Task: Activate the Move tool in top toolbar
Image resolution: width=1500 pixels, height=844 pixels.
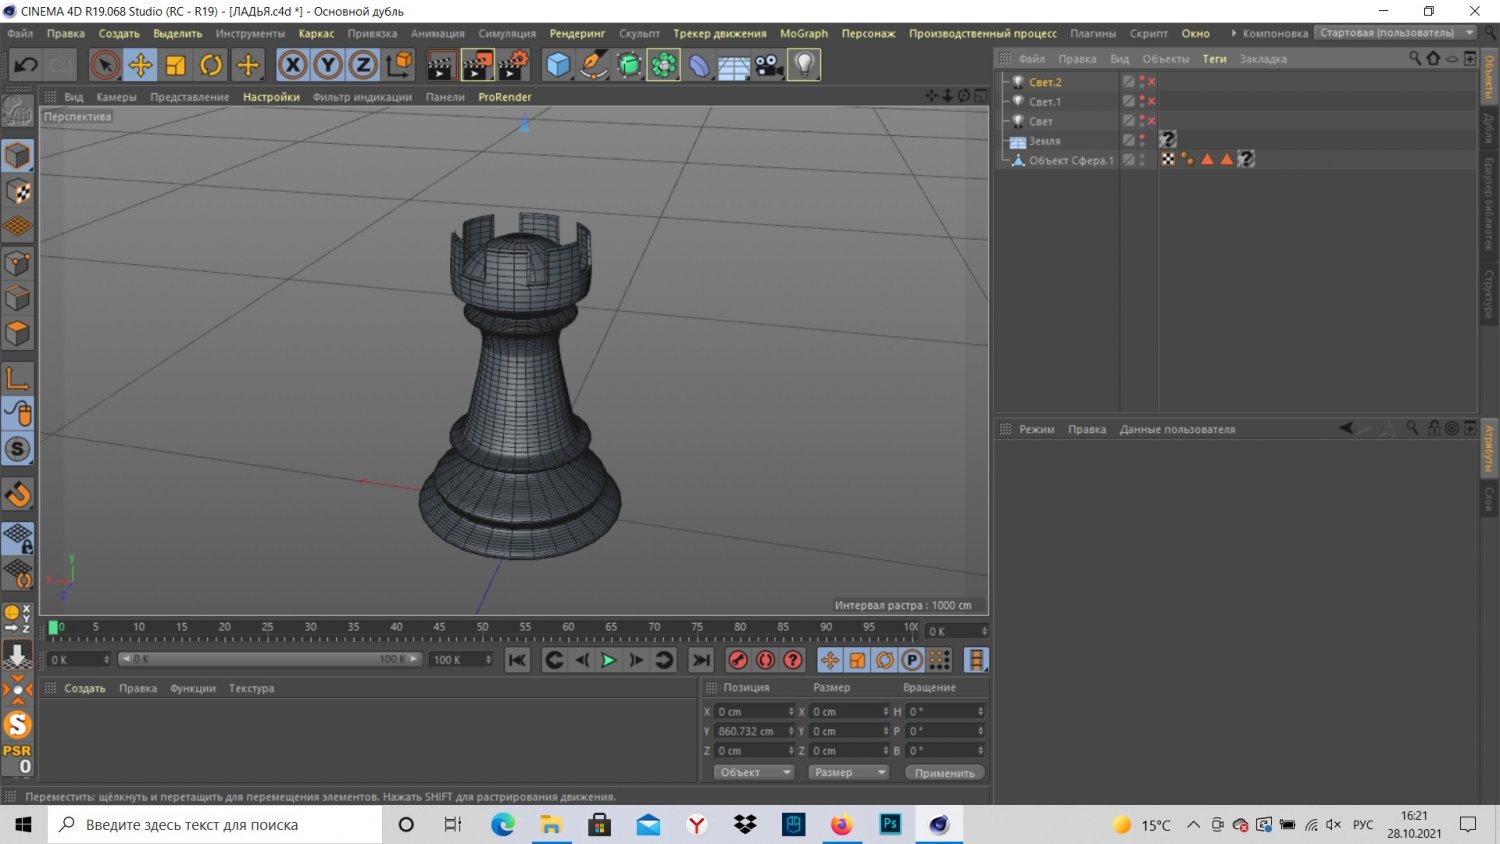Action: [140, 65]
